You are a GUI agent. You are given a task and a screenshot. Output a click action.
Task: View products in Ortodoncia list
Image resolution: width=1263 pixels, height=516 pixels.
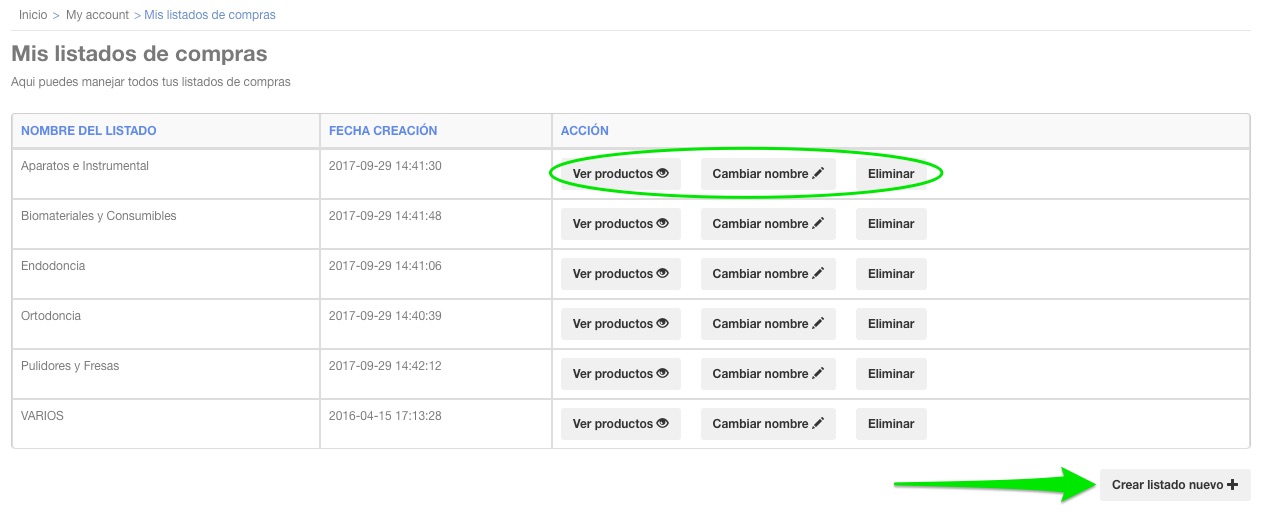coord(620,324)
